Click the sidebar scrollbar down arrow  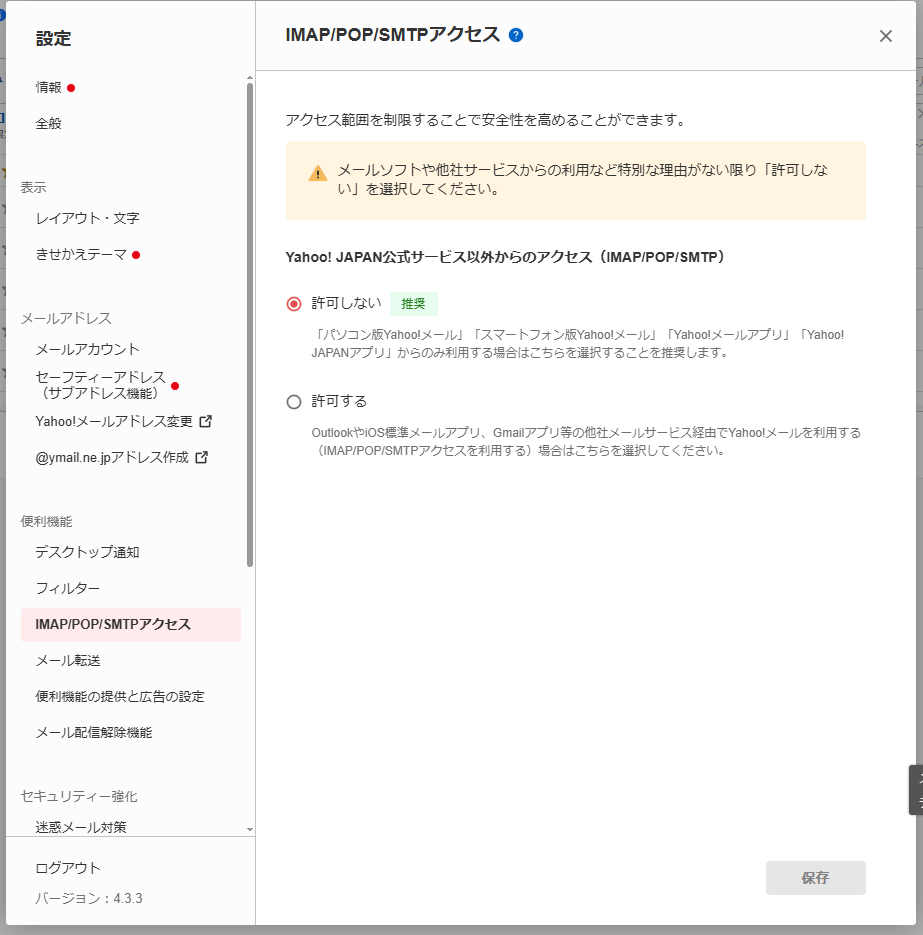(249, 829)
